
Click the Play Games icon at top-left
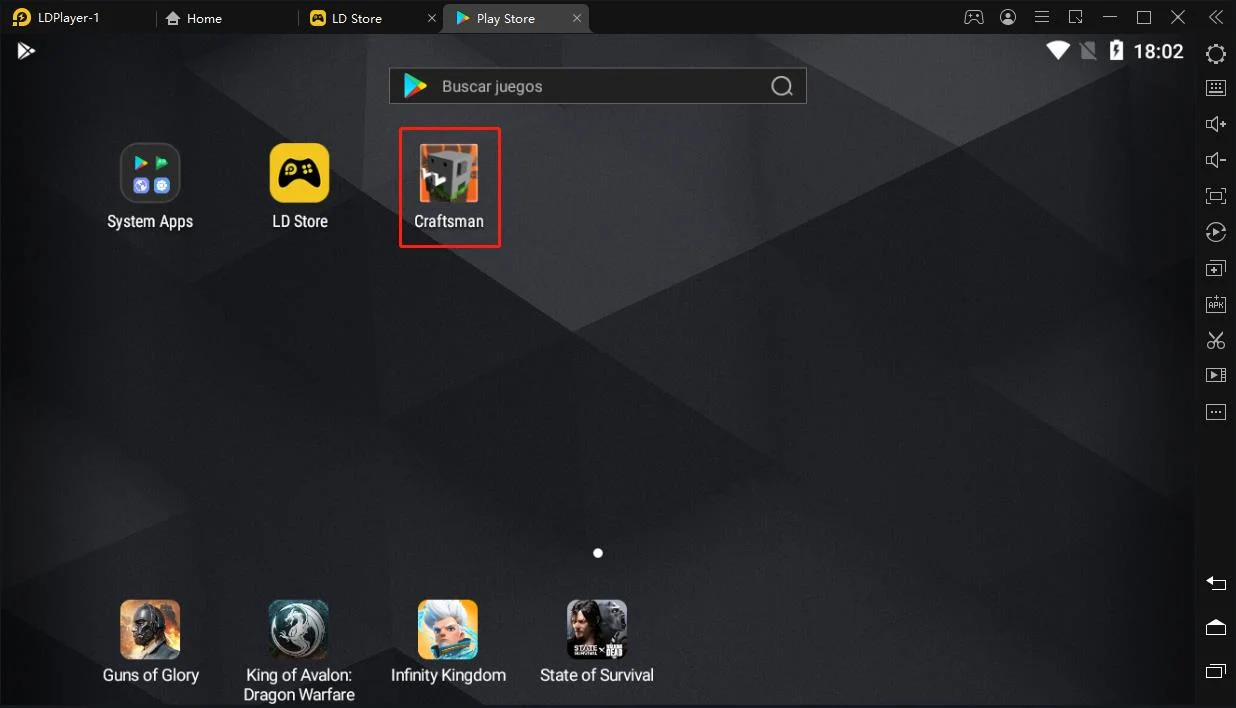tap(26, 50)
